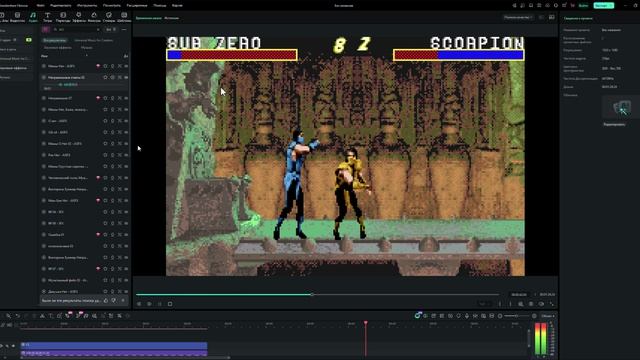Open the Templates tab

click(x=124, y=17)
